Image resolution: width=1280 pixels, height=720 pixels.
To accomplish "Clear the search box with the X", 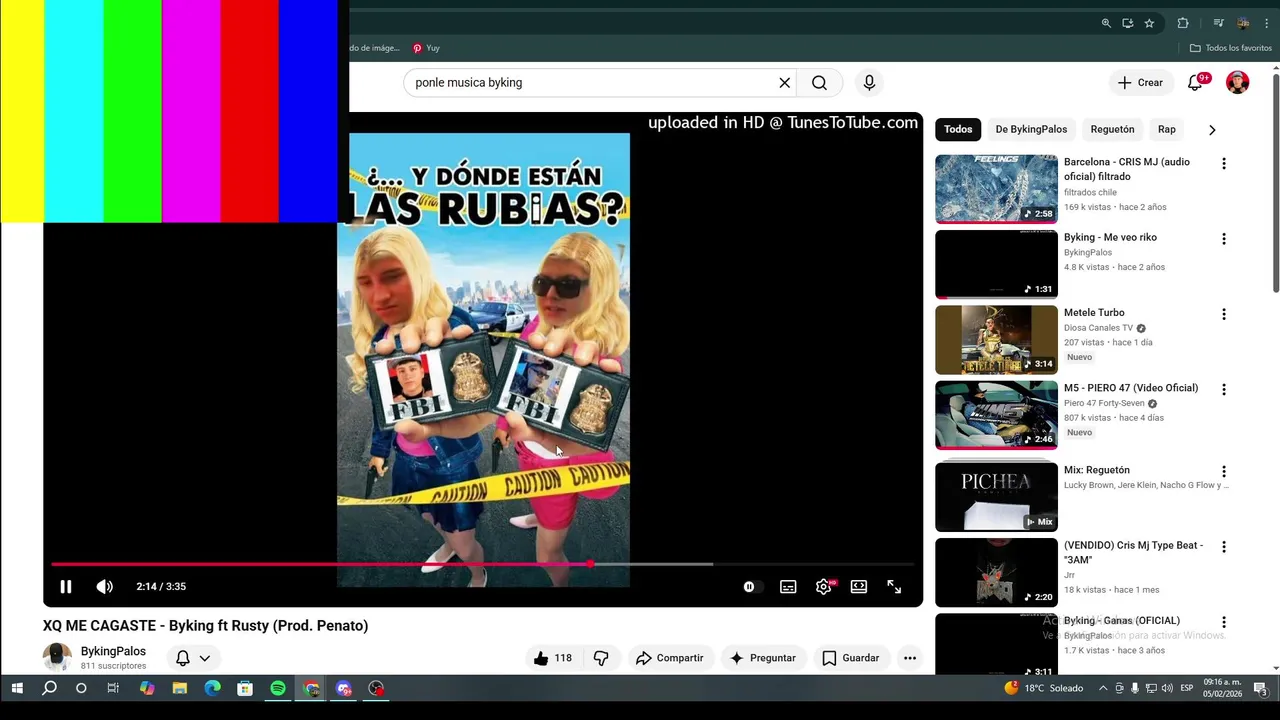I will coord(785,83).
